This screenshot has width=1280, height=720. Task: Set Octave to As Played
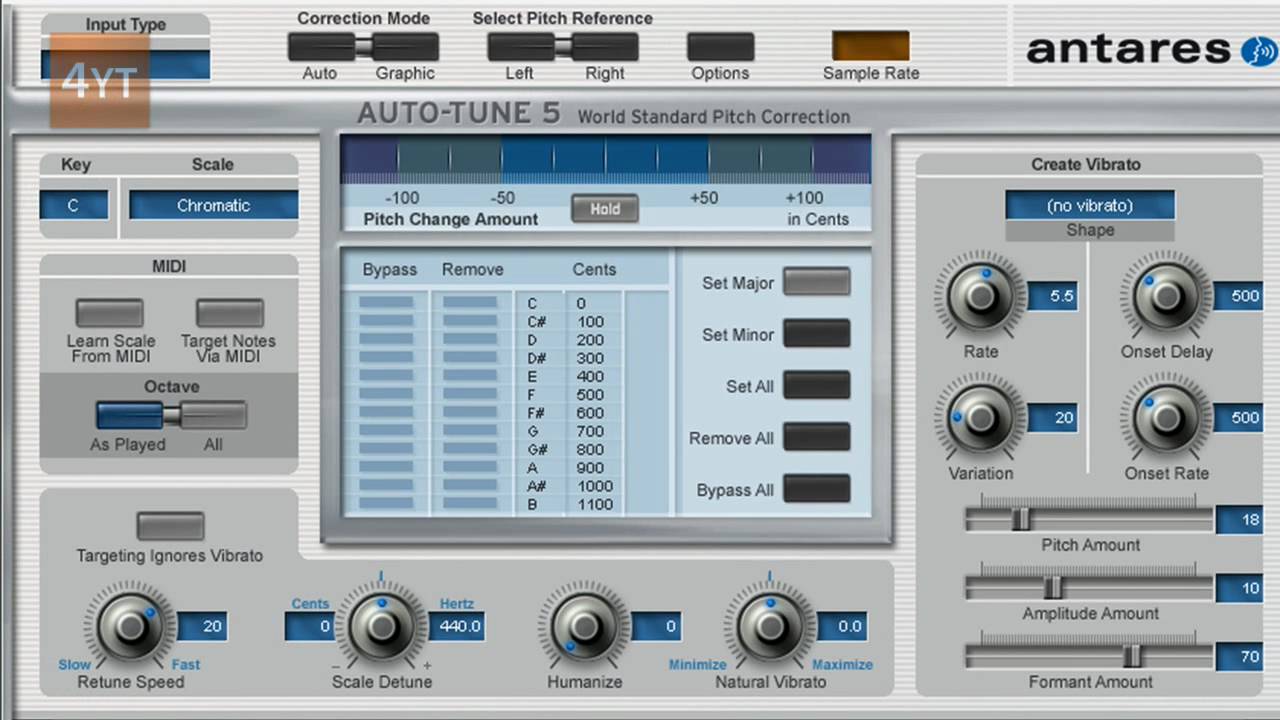[129, 415]
